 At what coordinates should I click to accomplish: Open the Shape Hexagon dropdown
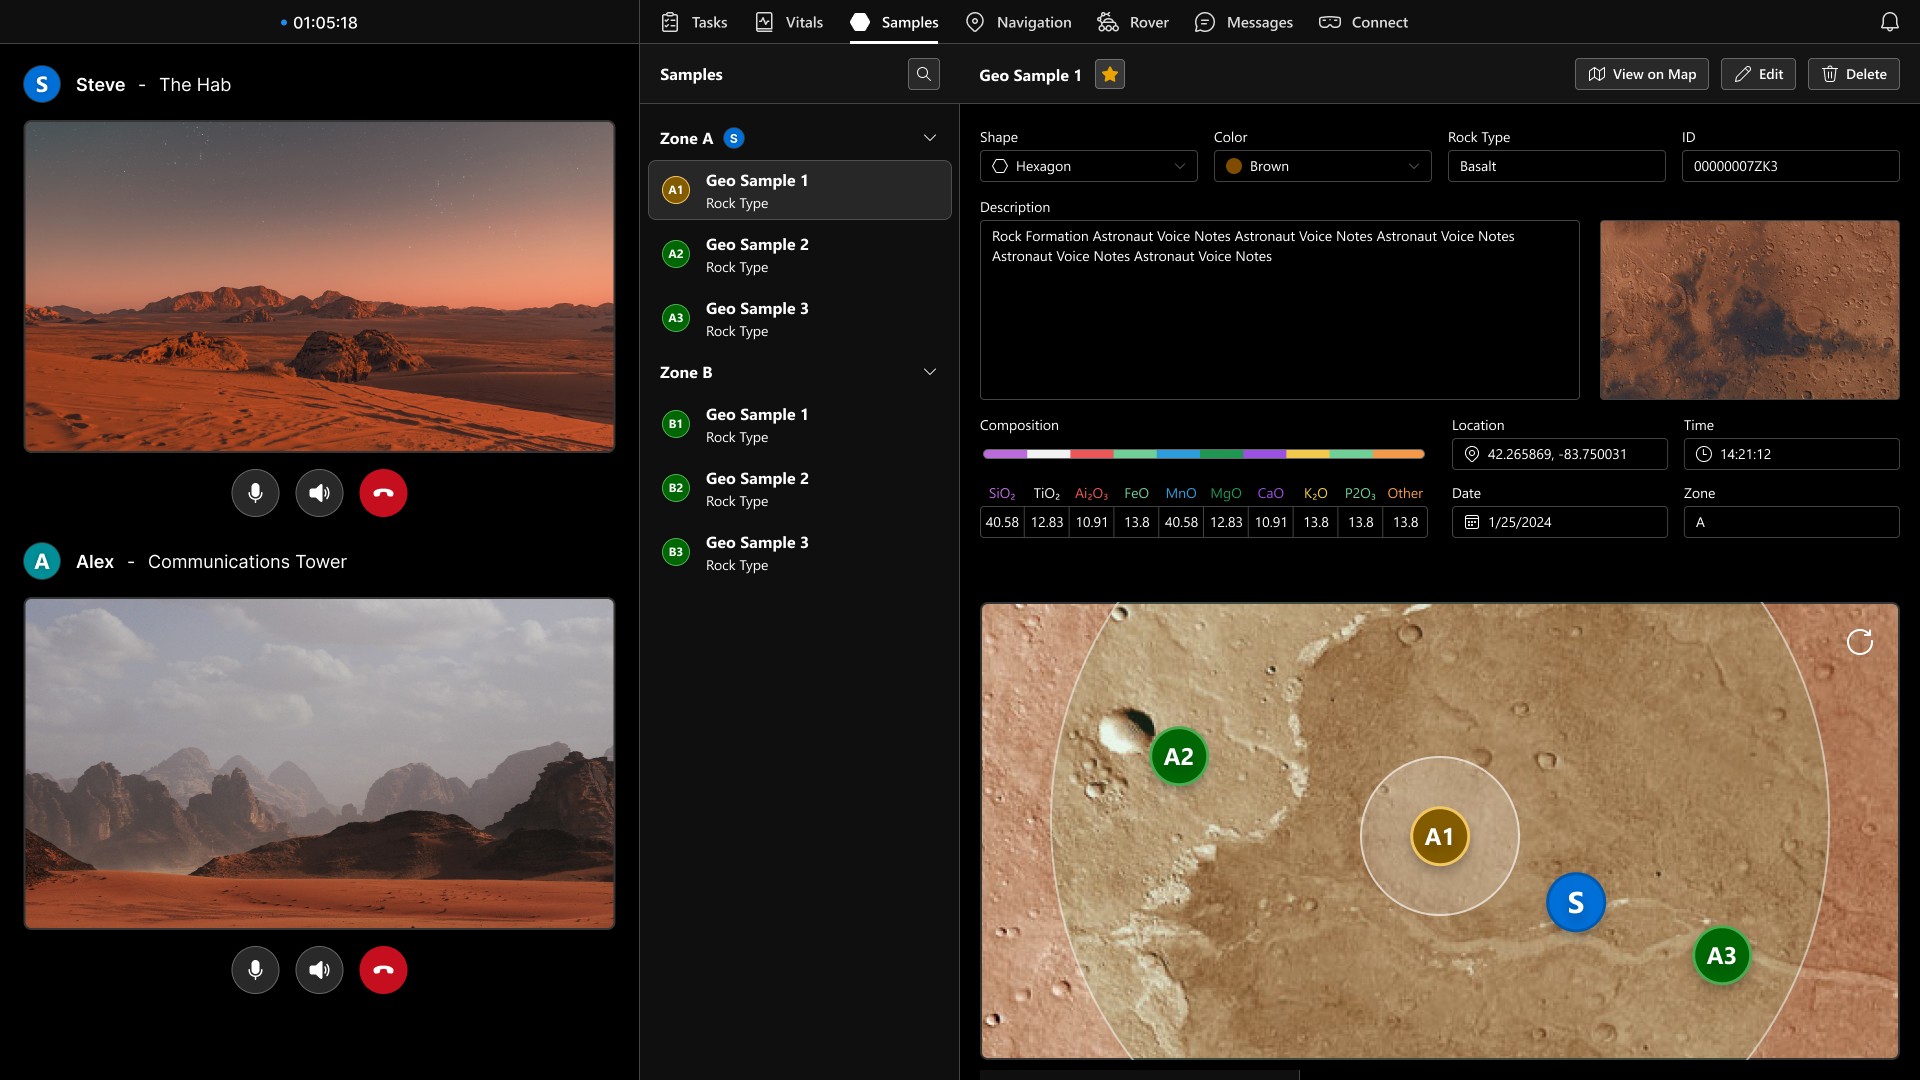(x=1088, y=166)
